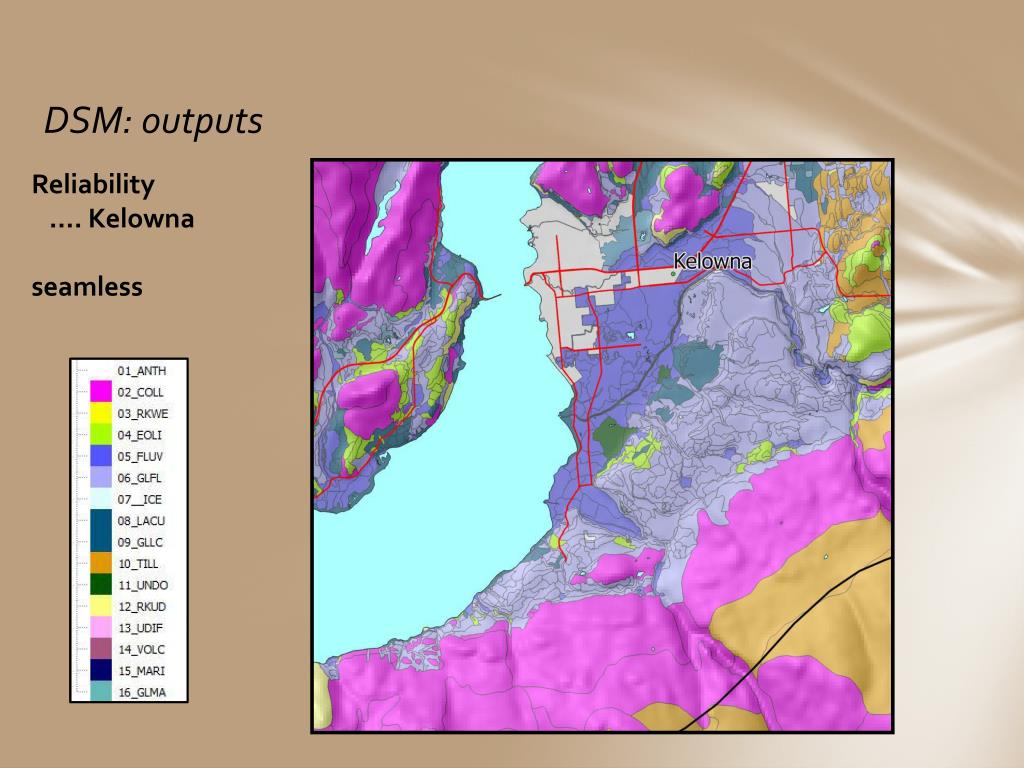The width and height of the screenshot is (1024, 768).
Task: Click the 13_UDIF legend label
Action: pyautogui.click(x=140, y=628)
